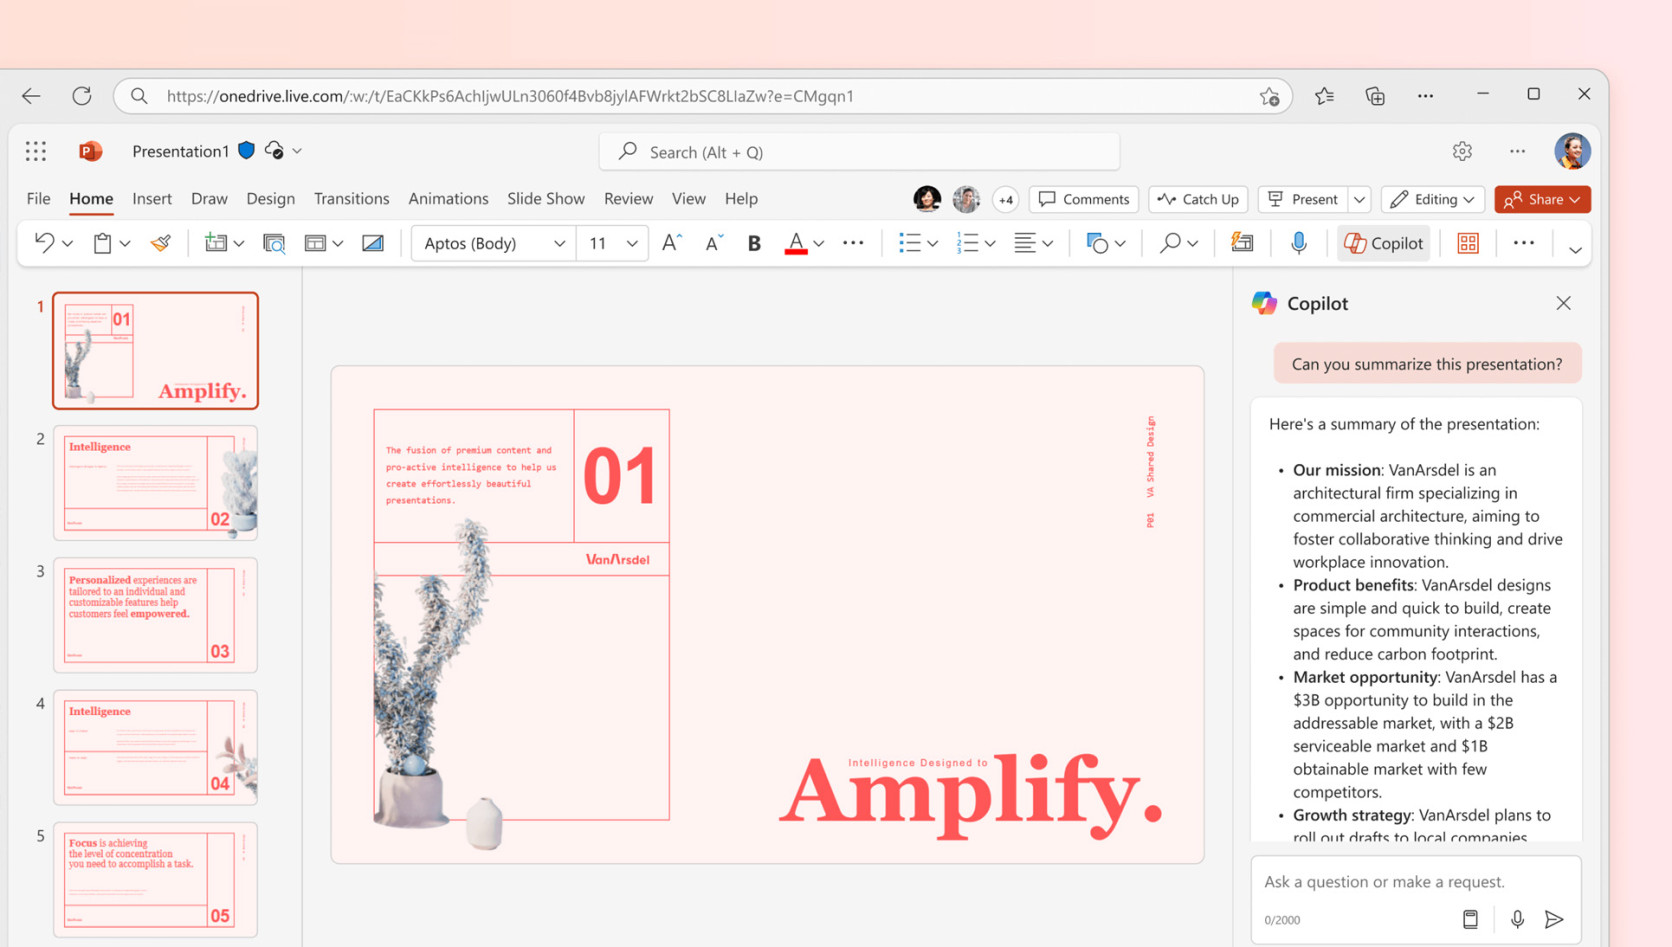Viewport: 1672px width, 947px height.
Task: Select slide 3 thumbnail with Personalized text
Action: [x=155, y=614]
